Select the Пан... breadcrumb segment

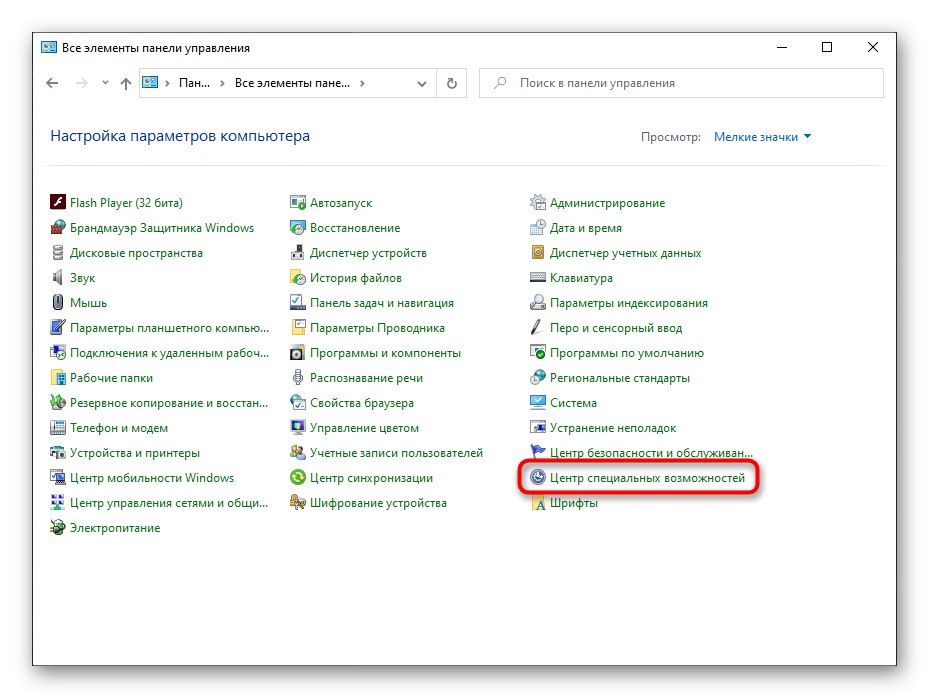(x=194, y=83)
